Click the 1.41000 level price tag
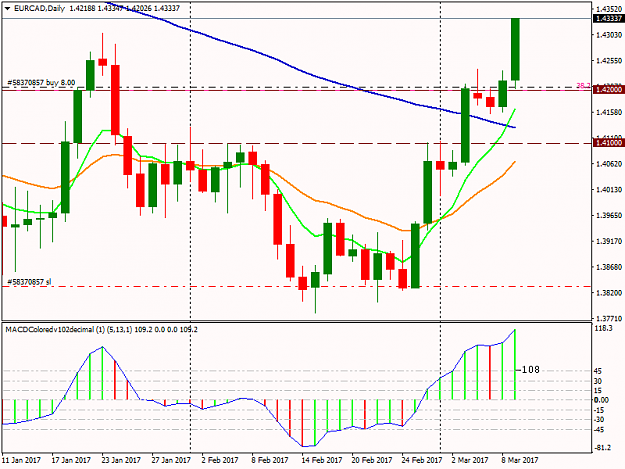 click(608, 143)
